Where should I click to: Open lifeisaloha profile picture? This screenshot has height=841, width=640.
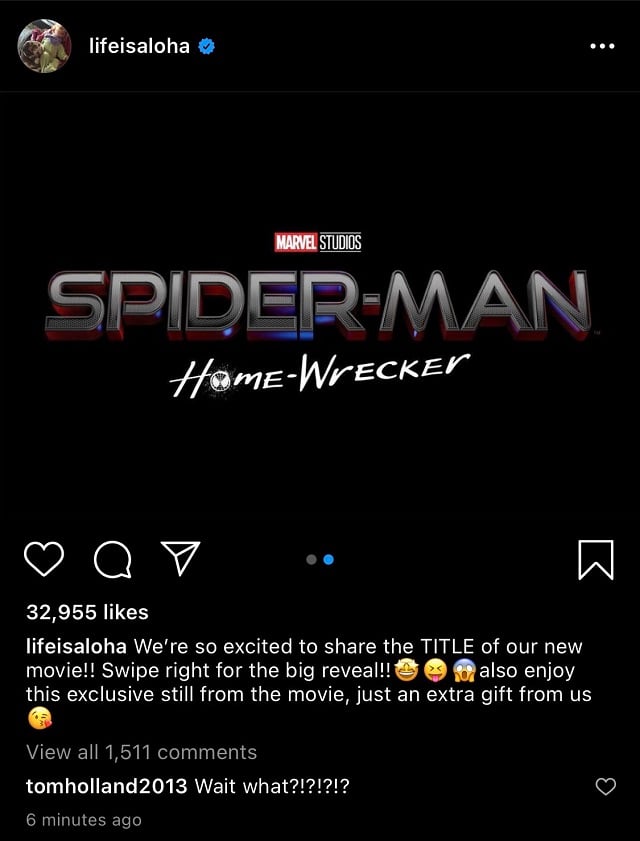[x=45, y=46]
